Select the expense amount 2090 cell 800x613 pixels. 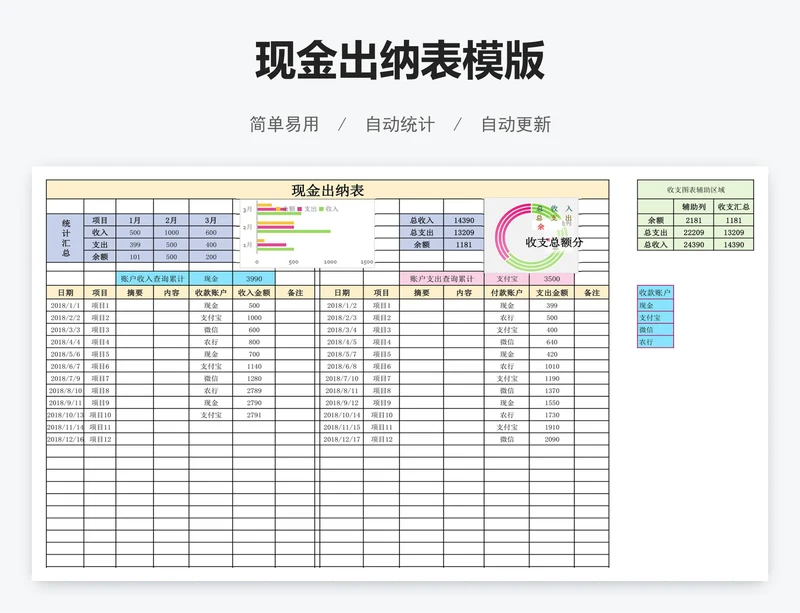point(552,439)
